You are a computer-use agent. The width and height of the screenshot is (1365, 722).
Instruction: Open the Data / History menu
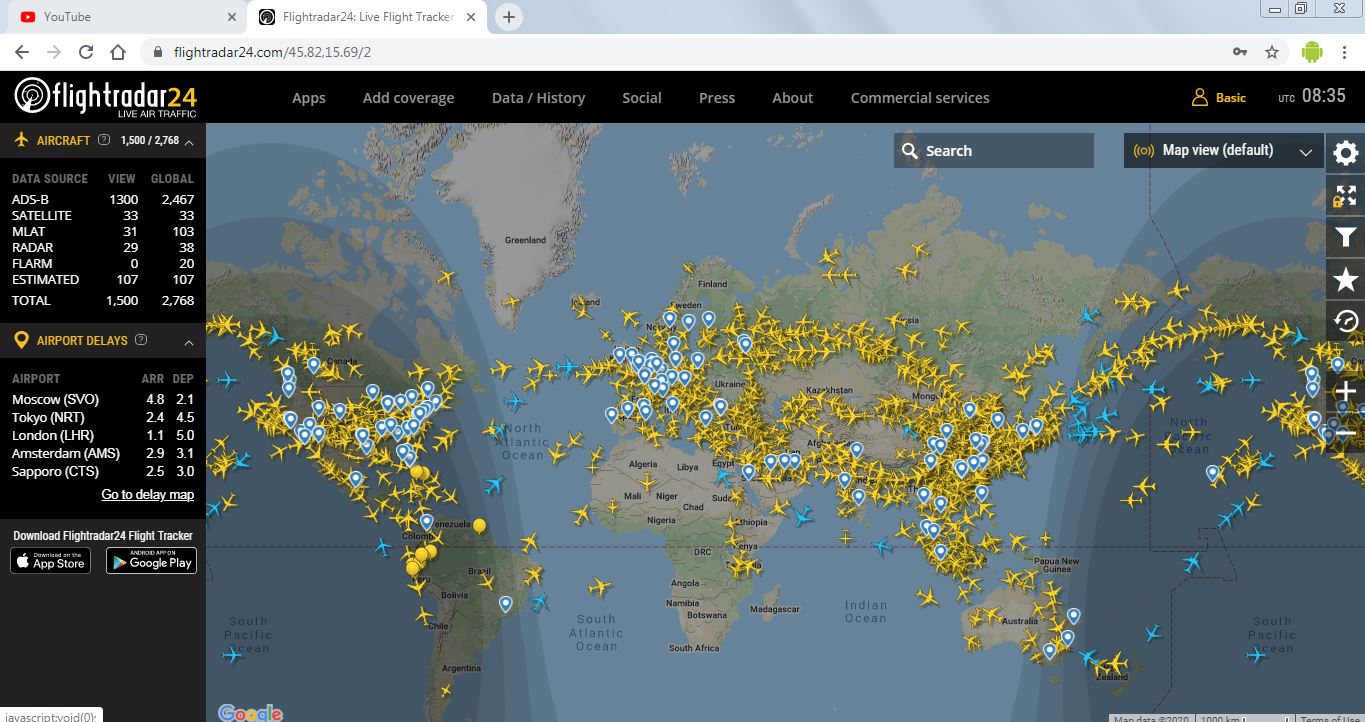tap(538, 98)
